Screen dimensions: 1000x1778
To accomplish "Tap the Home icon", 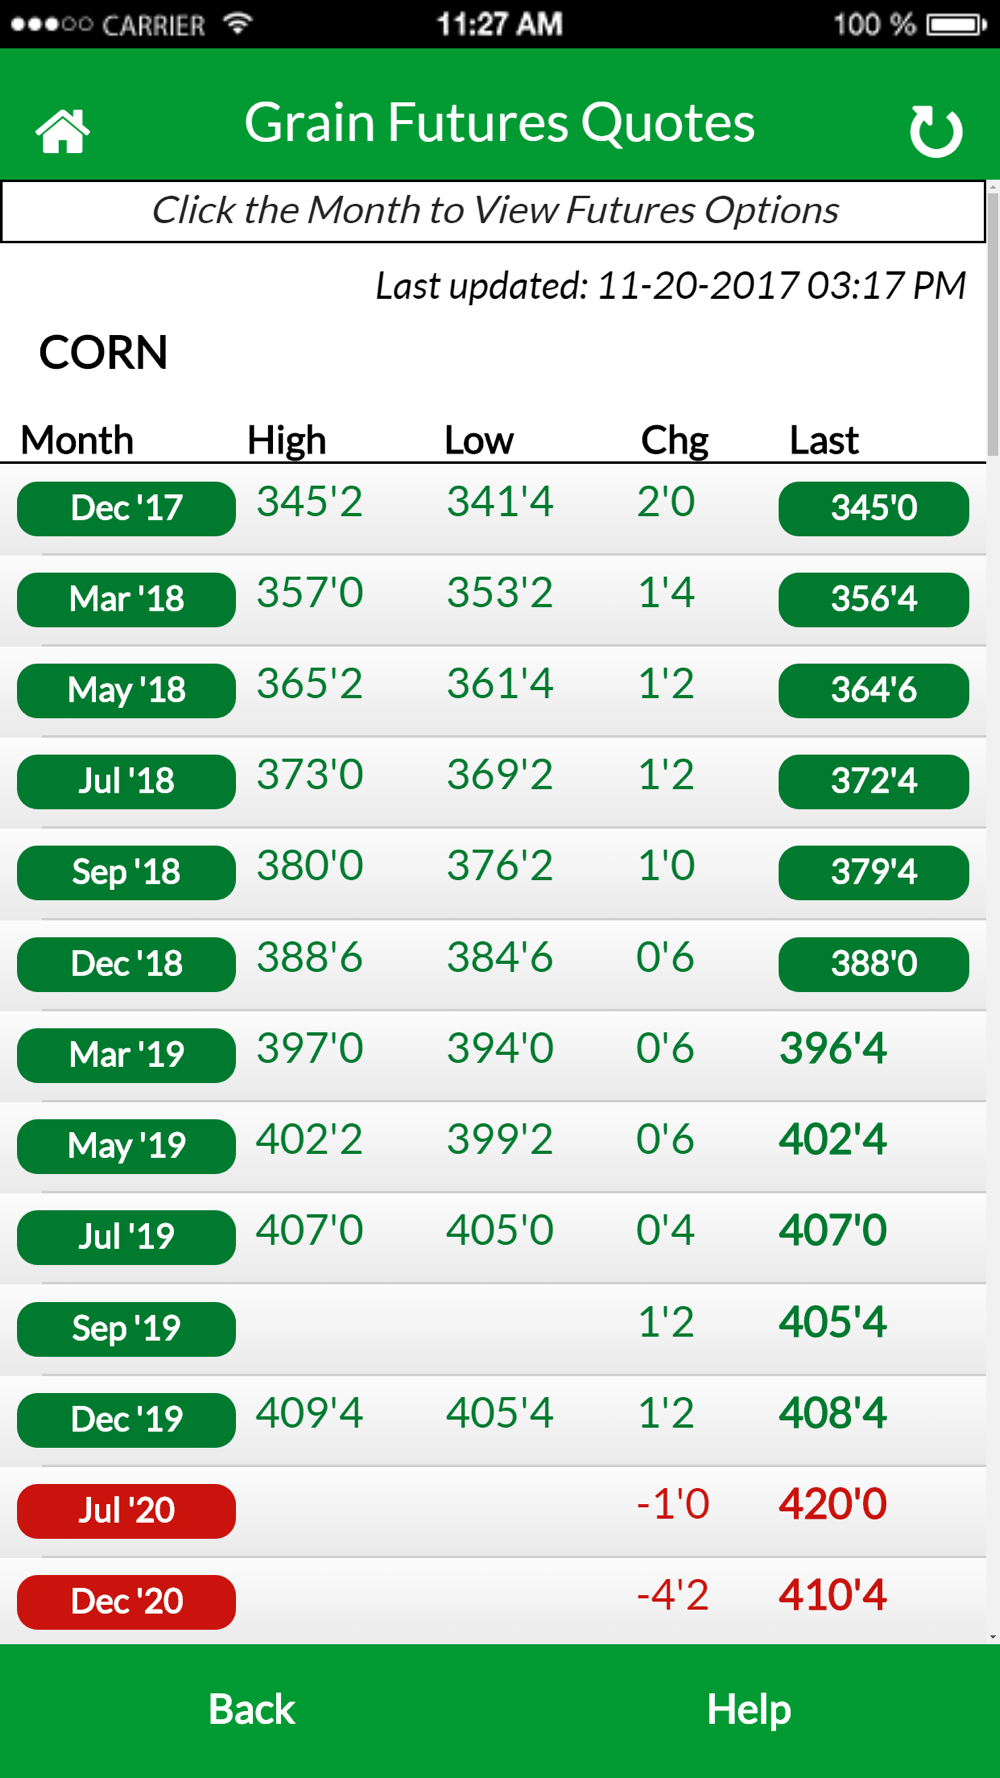I will point(63,131).
